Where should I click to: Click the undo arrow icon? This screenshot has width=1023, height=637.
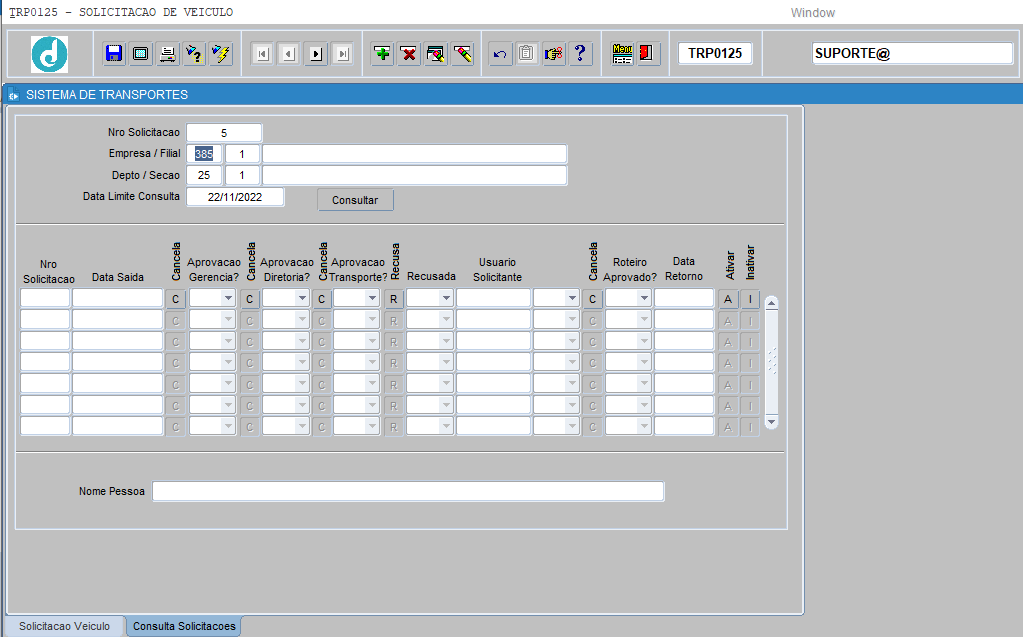(x=500, y=54)
